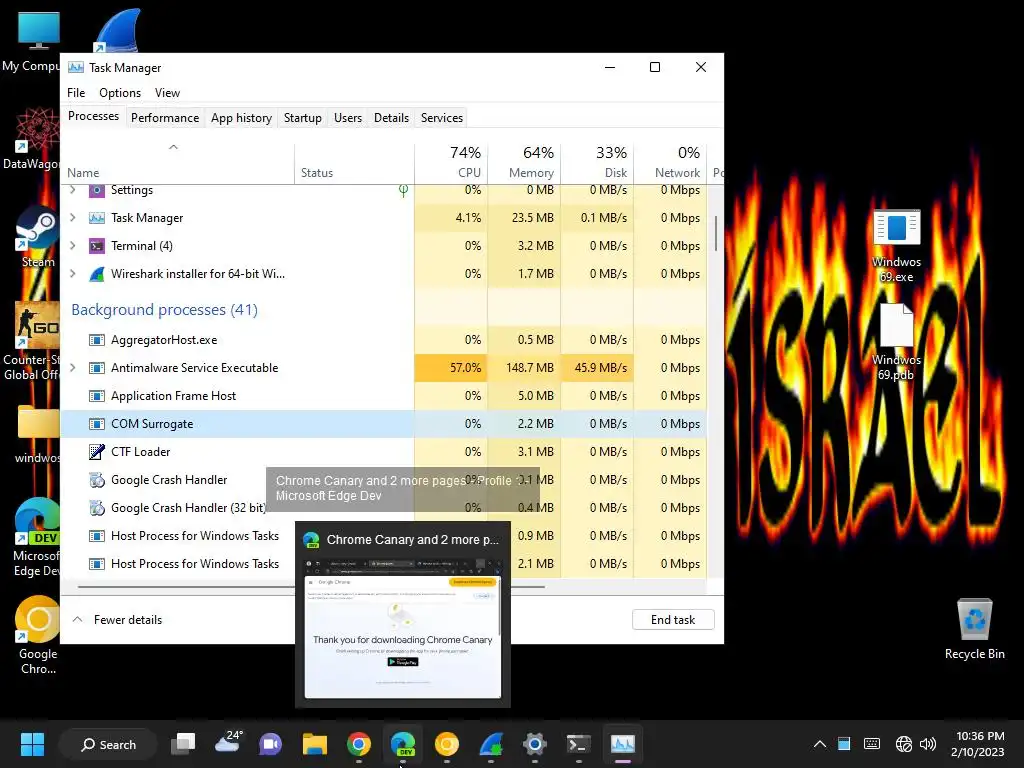Screen dimensions: 1024x768
Task: Click the network globe tray icon
Action: [x=904, y=744]
